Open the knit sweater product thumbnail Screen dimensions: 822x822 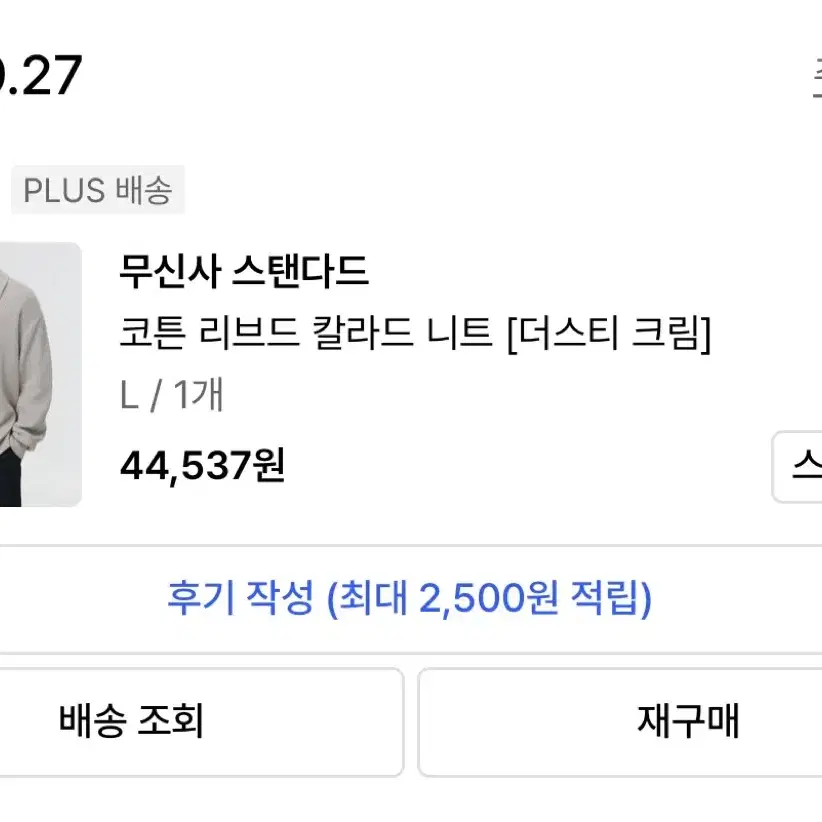[40, 374]
